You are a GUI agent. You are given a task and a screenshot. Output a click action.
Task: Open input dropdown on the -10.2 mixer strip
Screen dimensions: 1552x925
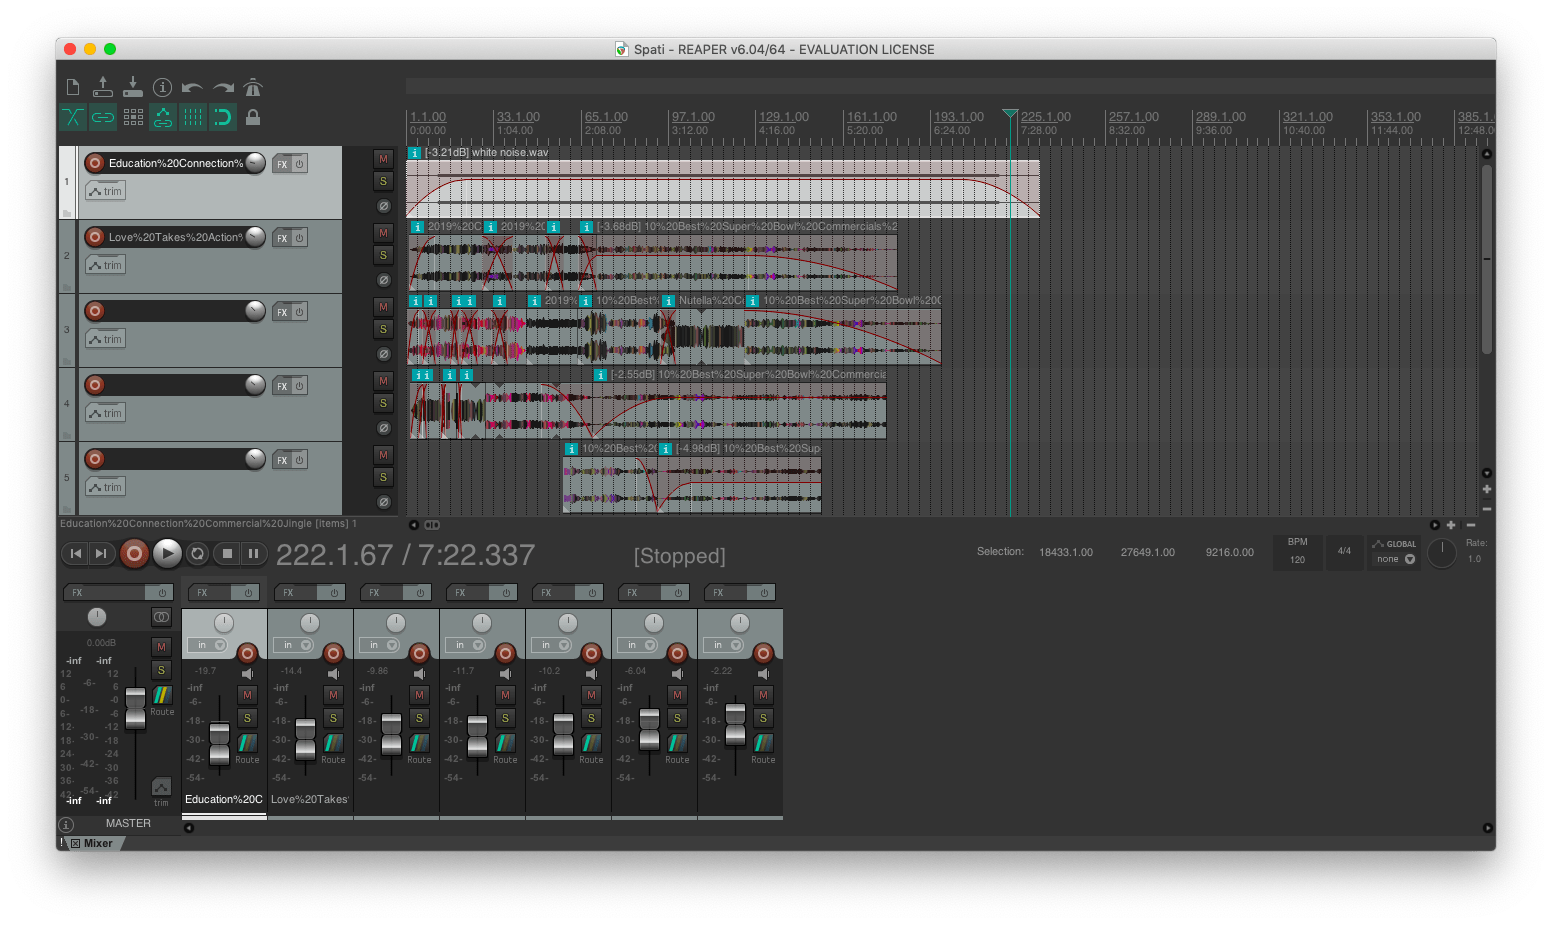click(552, 645)
